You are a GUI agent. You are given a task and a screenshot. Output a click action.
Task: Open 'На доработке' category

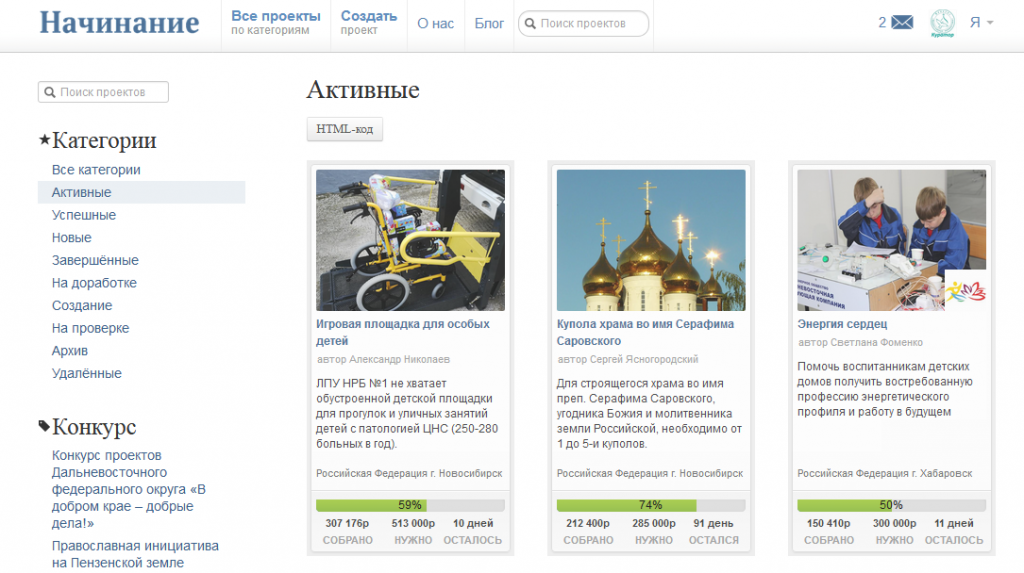pos(94,283)
